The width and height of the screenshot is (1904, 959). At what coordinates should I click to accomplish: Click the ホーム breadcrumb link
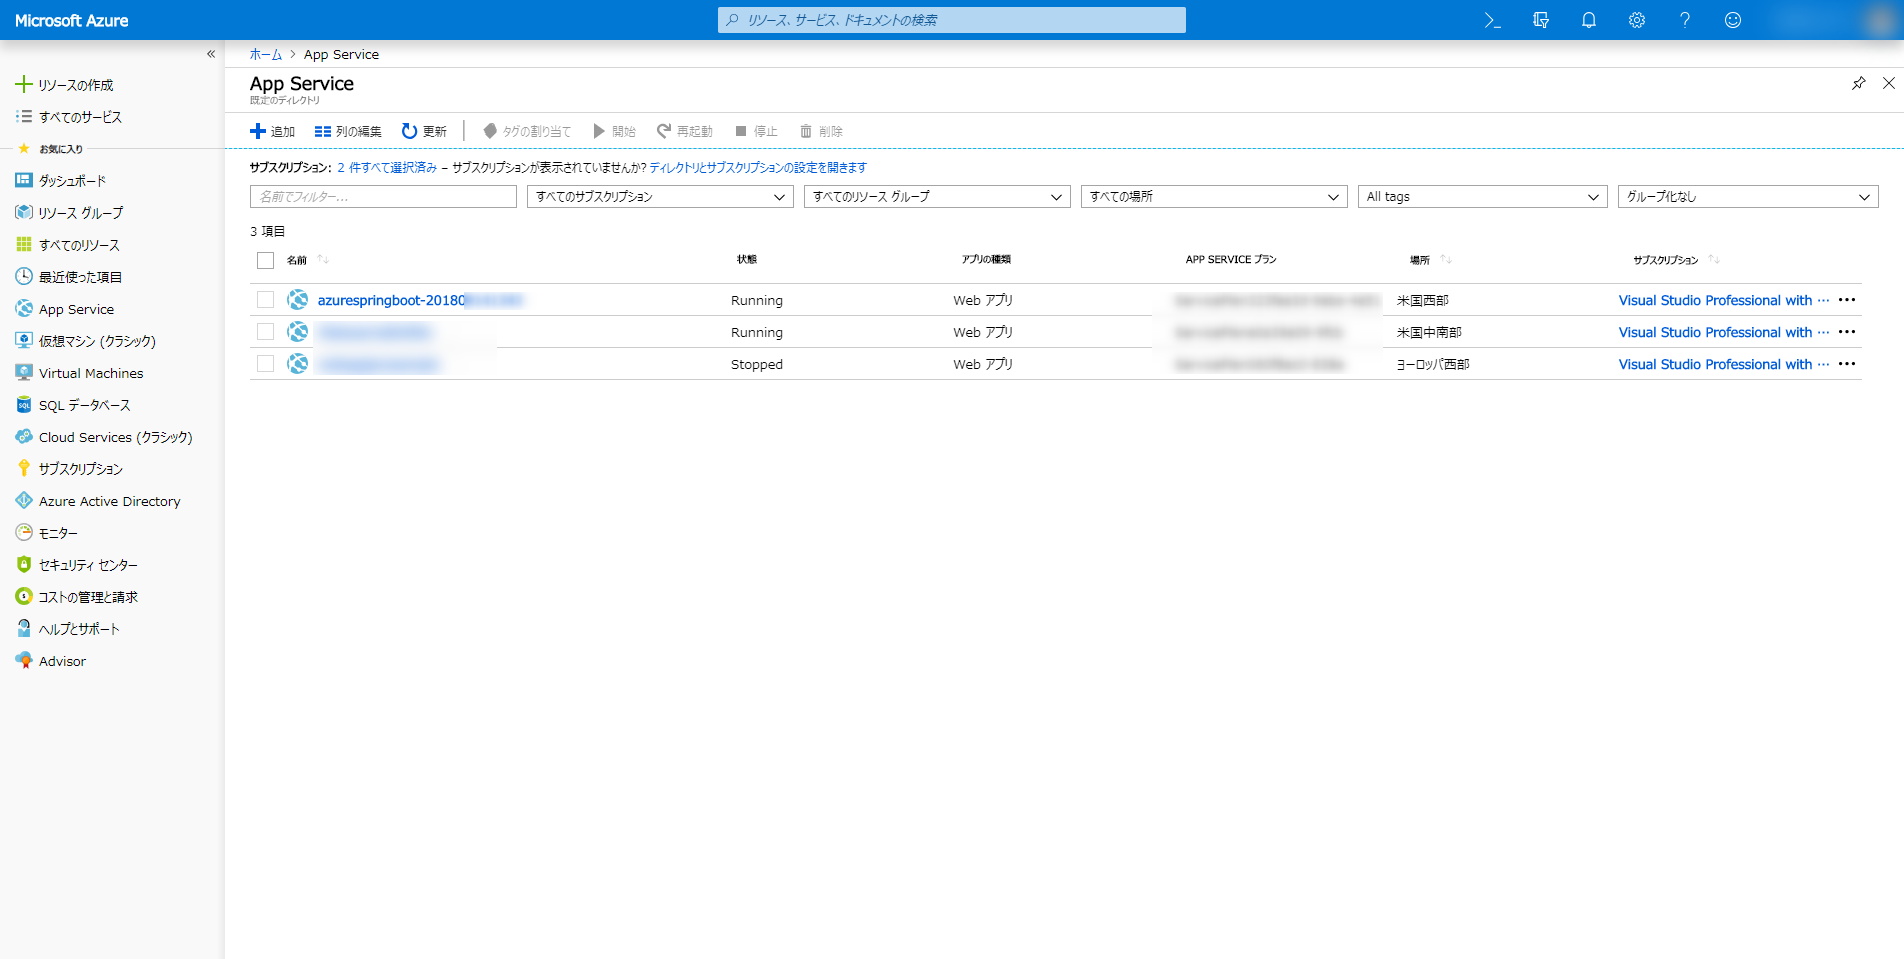[266, 54]
